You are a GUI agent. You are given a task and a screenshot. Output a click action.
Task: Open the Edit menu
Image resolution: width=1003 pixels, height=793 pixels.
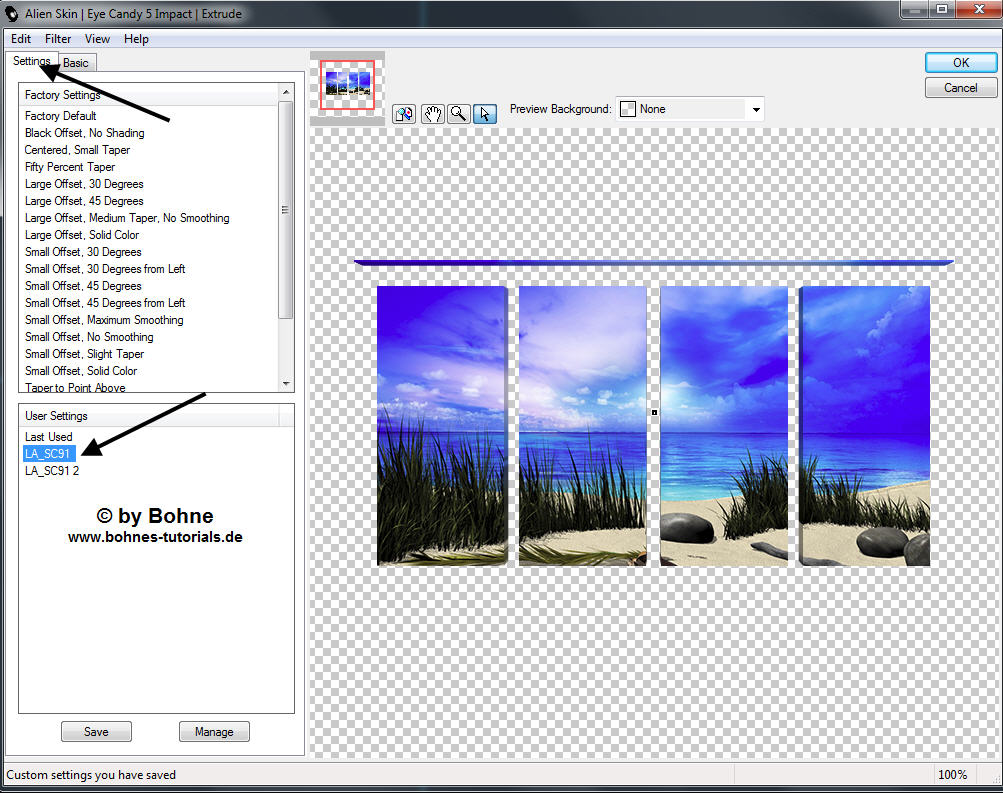pyautogui.click(x=21, y=39)
